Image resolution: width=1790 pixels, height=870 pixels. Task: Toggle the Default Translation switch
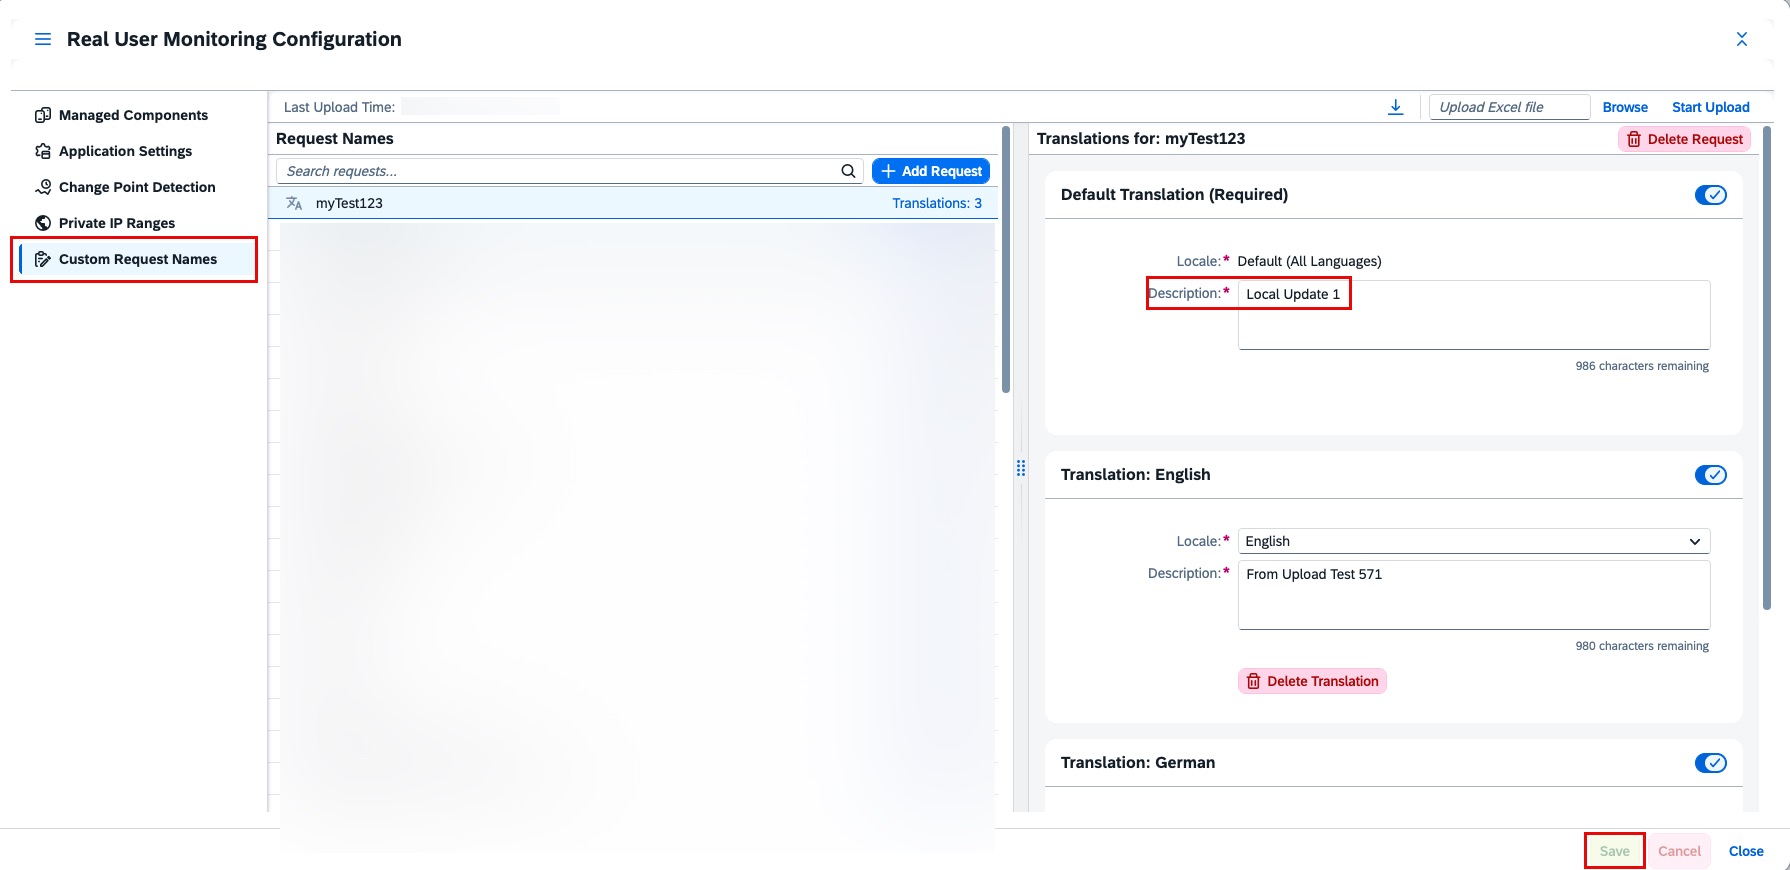(x=1710, y=195)
